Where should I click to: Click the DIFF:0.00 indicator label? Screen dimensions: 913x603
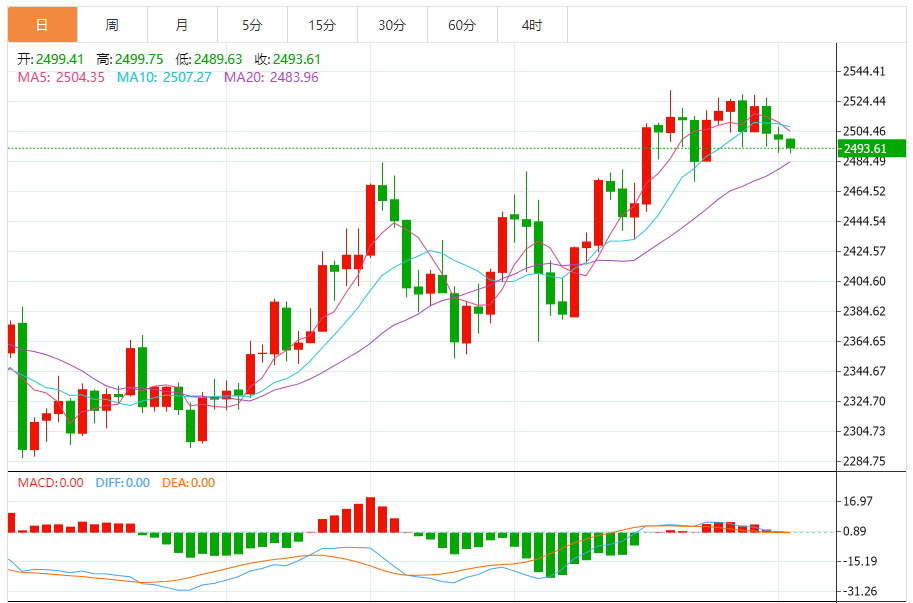click(123, 483)
